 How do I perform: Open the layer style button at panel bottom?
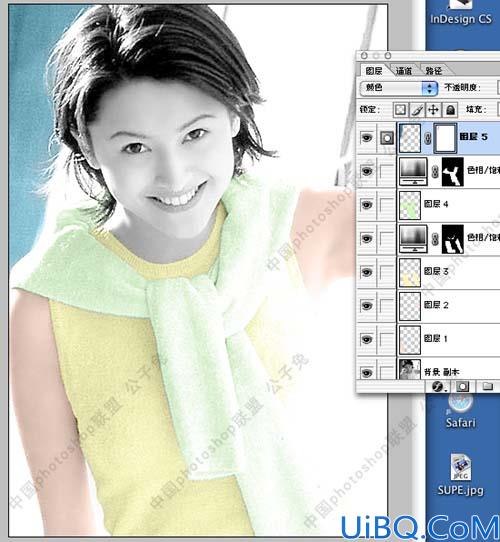438,386
